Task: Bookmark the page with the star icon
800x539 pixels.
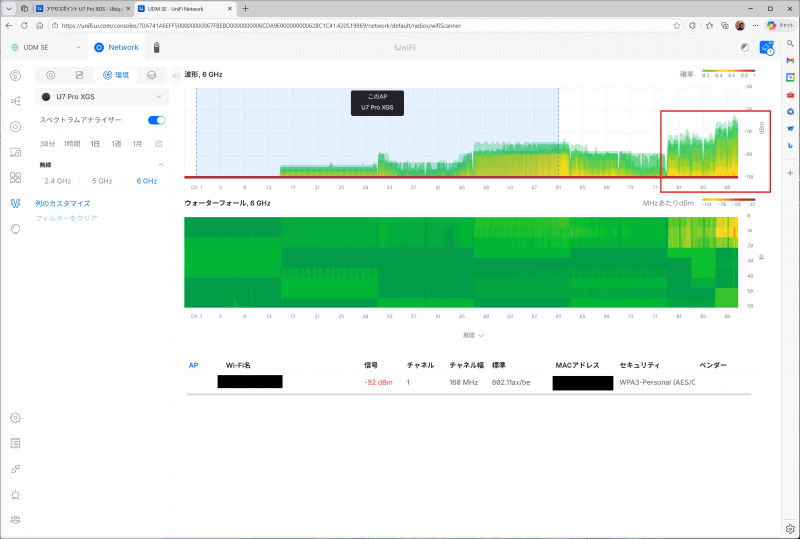Action: (677, 26)
